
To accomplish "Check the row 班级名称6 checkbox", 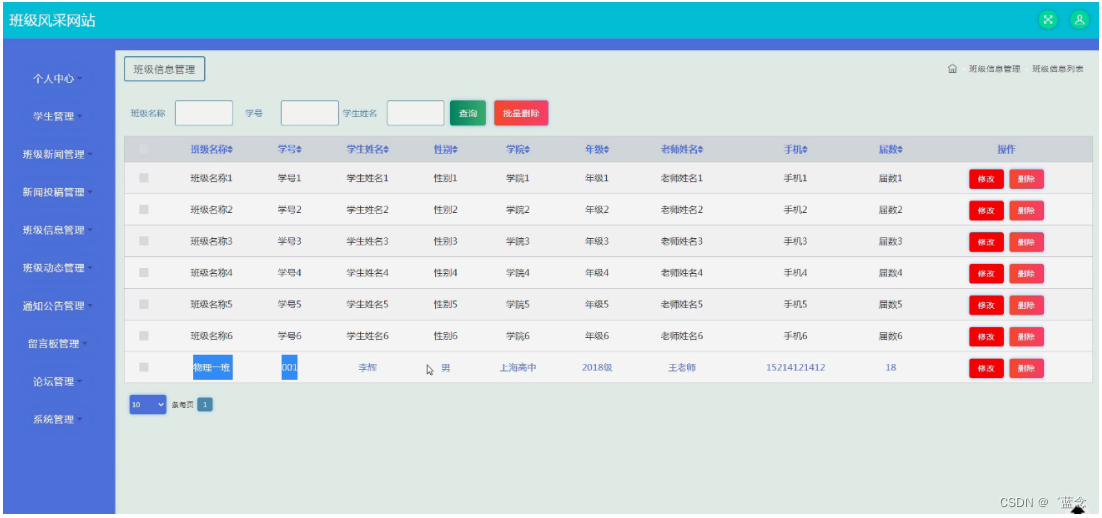I will [x=144, y=336].
